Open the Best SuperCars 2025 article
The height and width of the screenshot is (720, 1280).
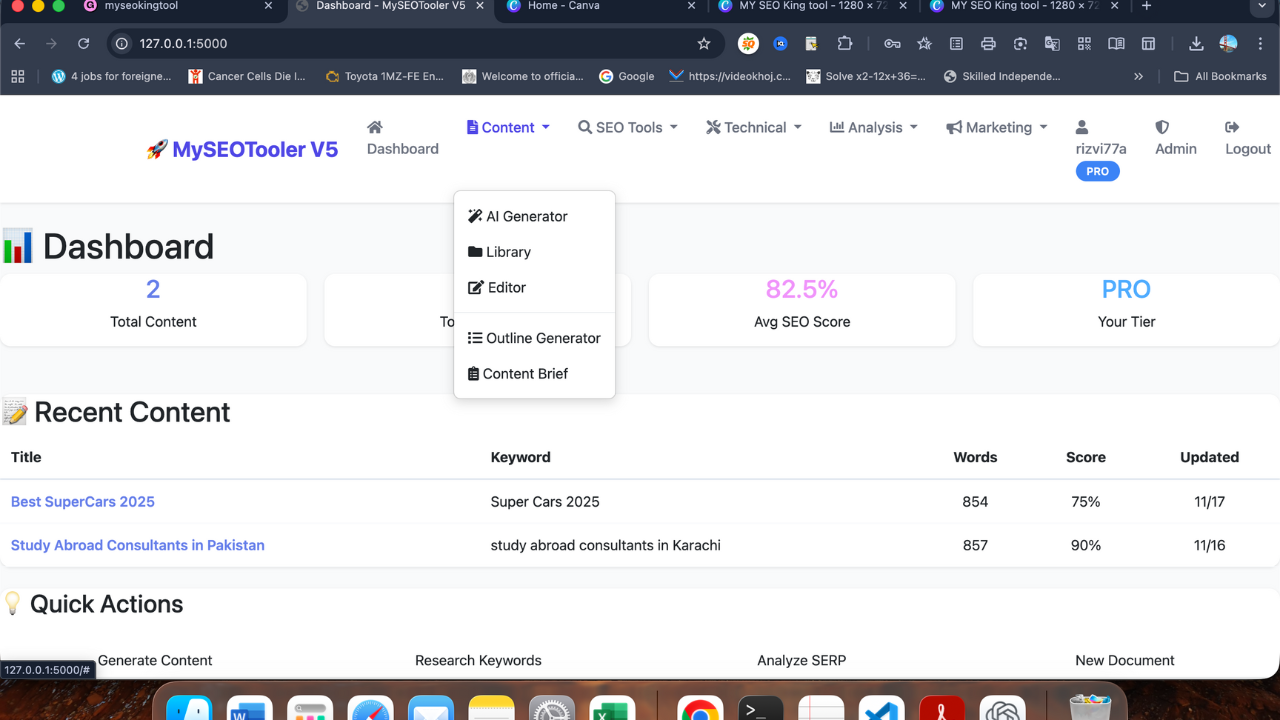pyautogui.click(x=82, y=501)
